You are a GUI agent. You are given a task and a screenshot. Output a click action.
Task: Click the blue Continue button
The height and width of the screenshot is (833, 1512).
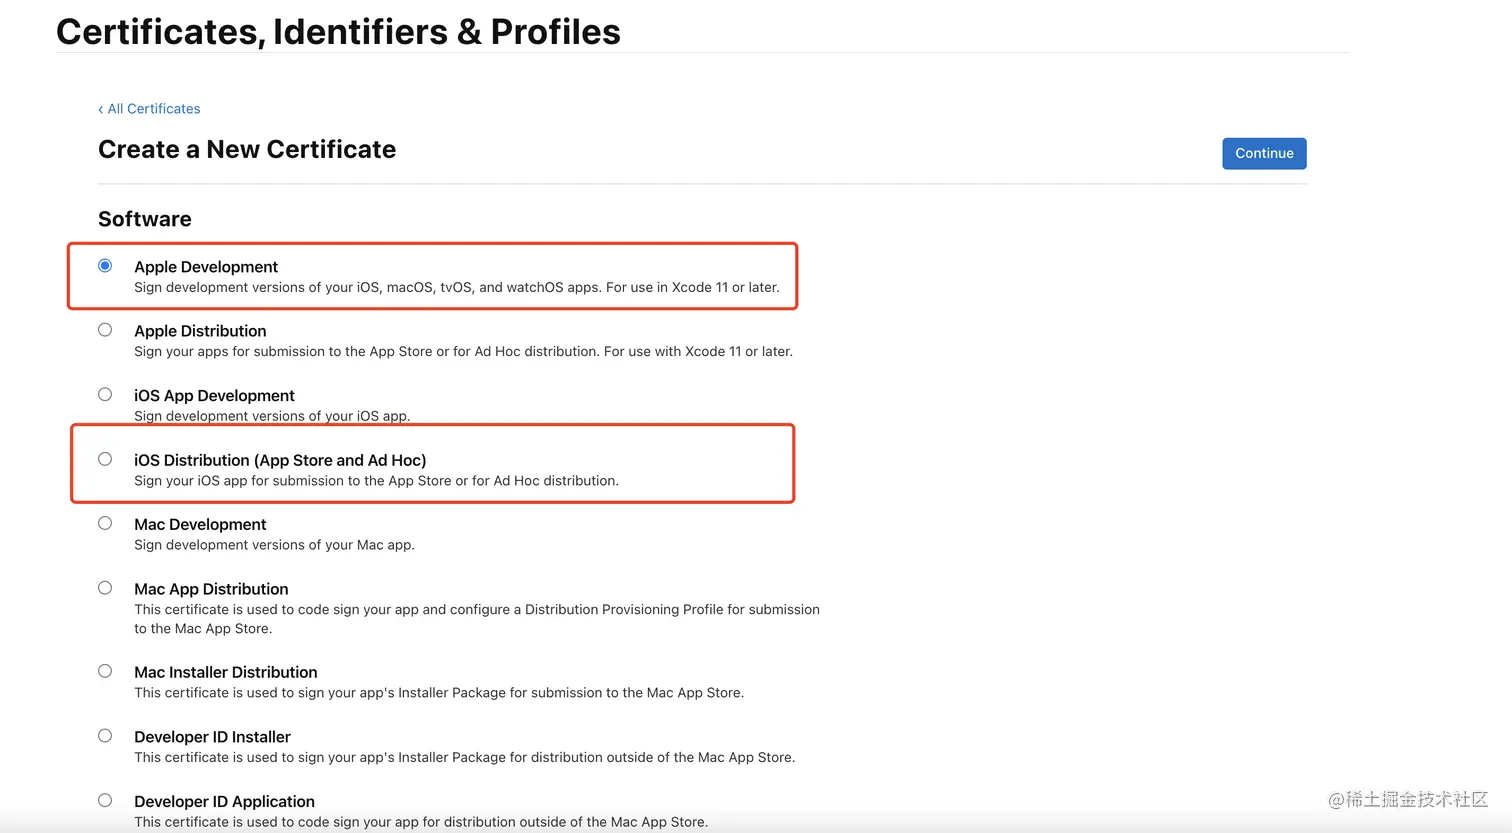(1264, 153)
